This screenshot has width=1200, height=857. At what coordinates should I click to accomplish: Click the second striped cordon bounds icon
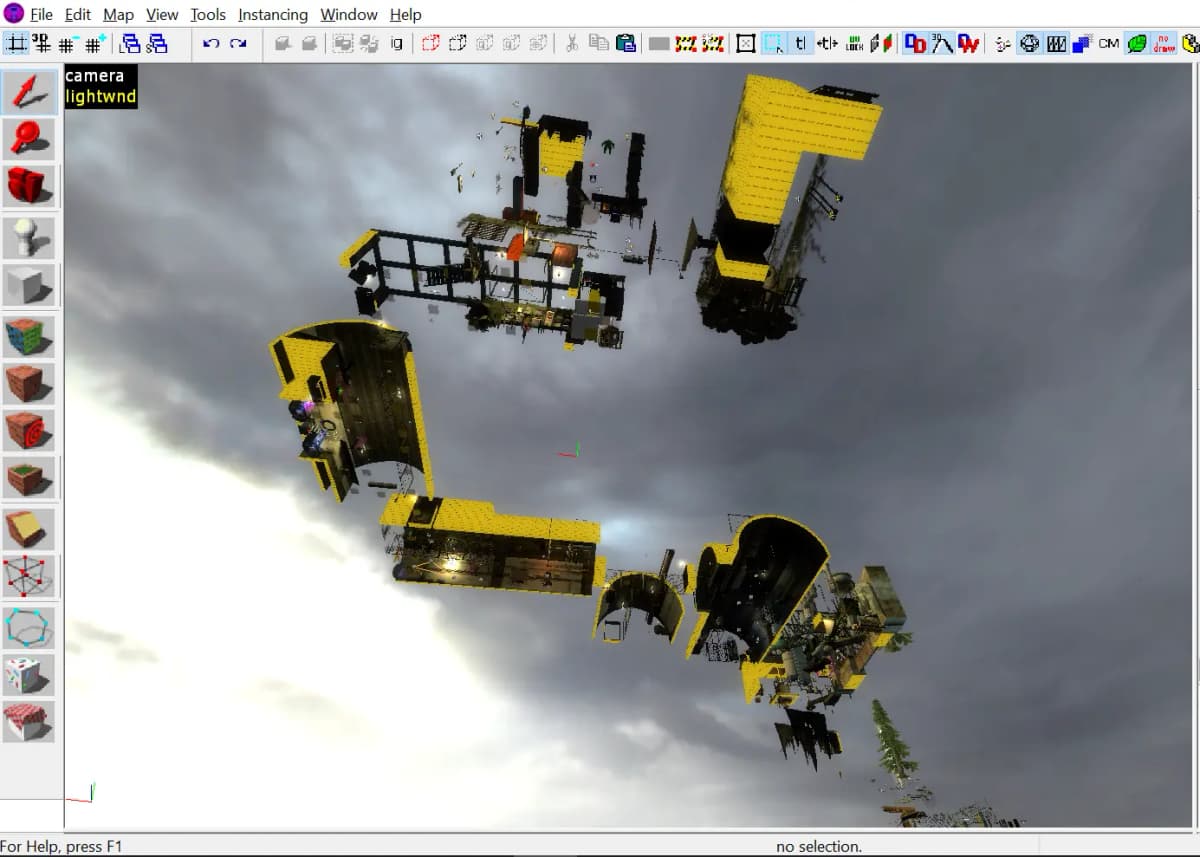[713, 43]
